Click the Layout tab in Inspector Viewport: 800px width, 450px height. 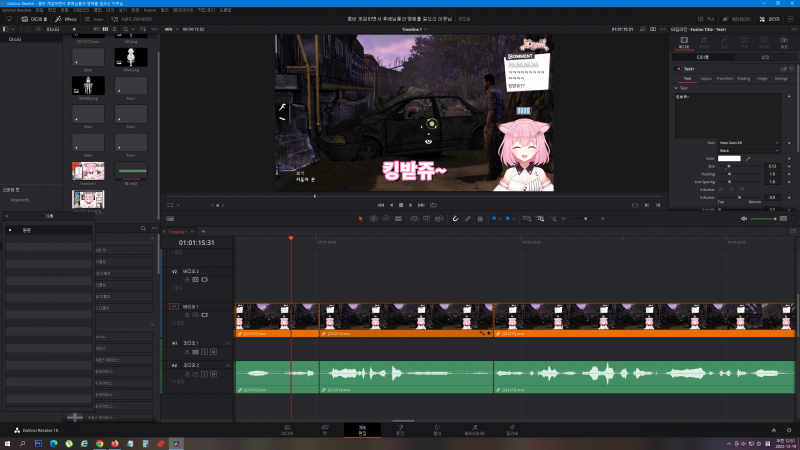706,78
